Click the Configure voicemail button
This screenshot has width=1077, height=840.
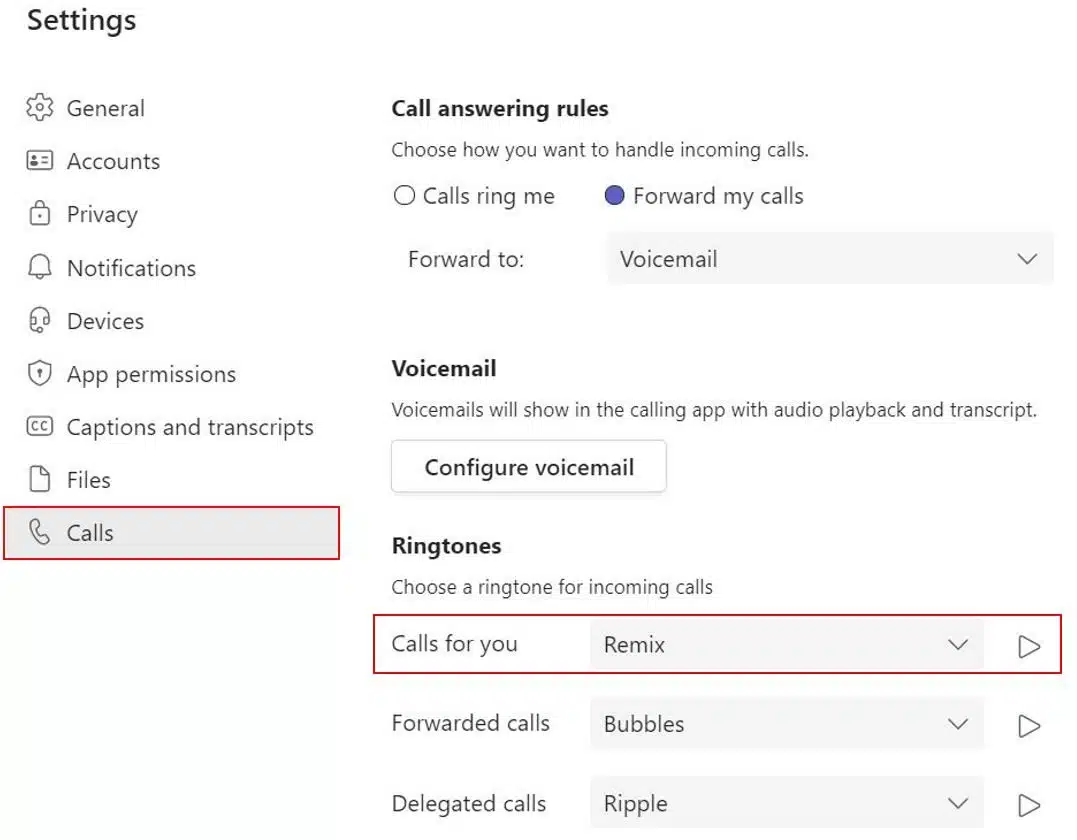click(528, 467)
